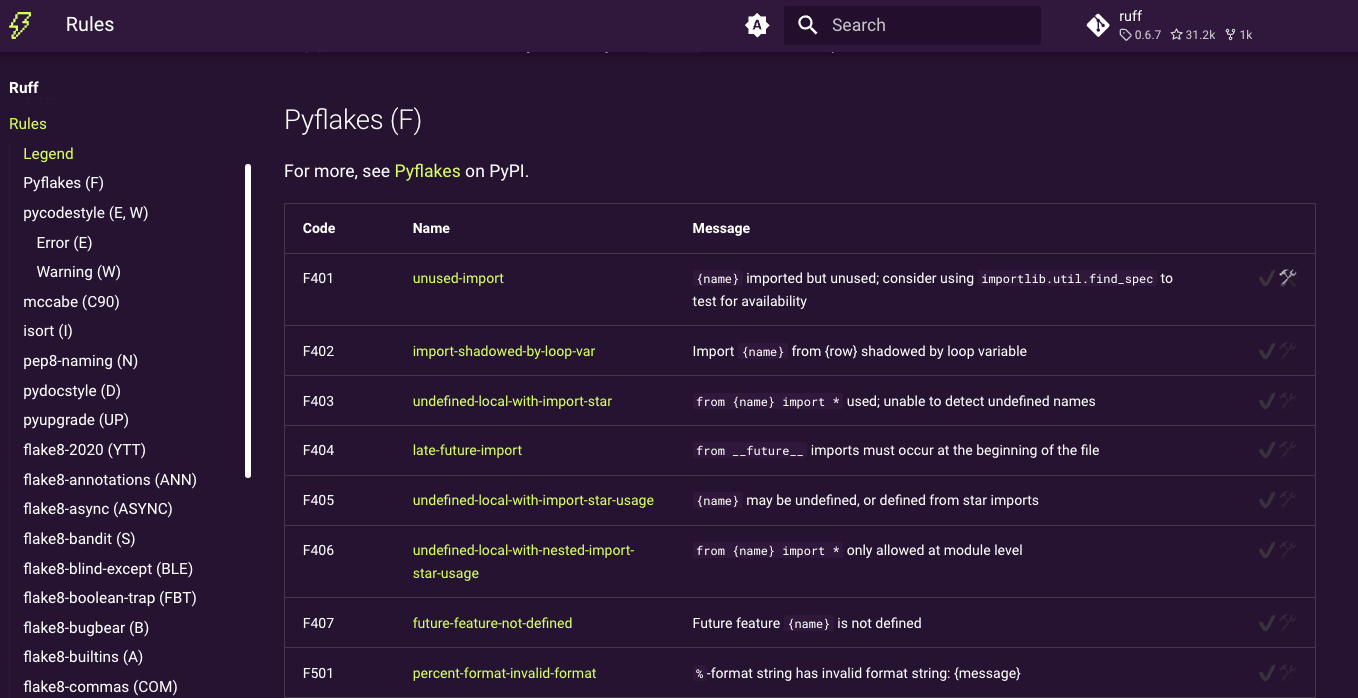Open the undefined-local-with-nested-import-star-usage rule
The width and height of the screenshot is (1358, 698).
523,561
